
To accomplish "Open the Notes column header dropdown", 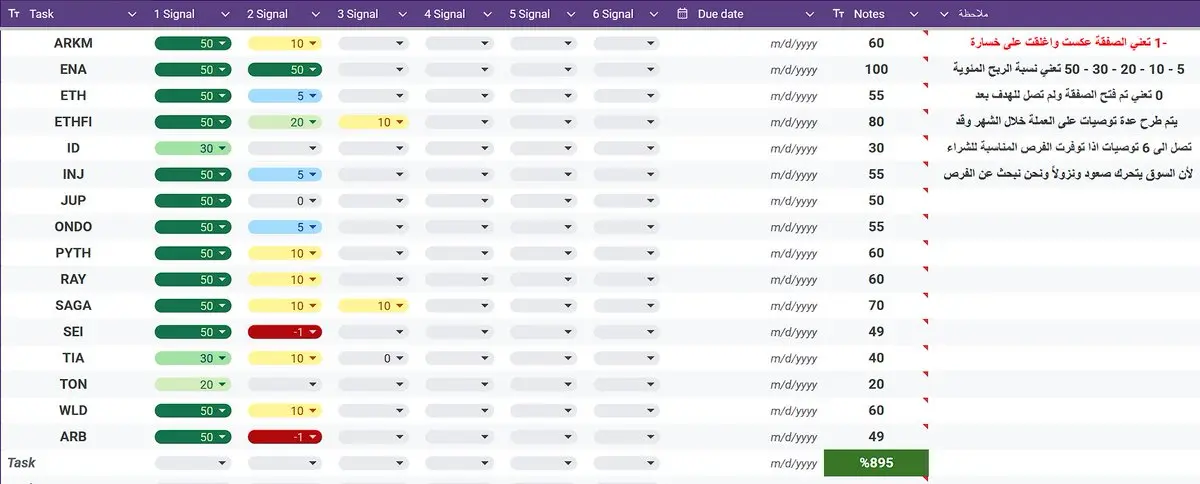I will (x=912, y=14).
